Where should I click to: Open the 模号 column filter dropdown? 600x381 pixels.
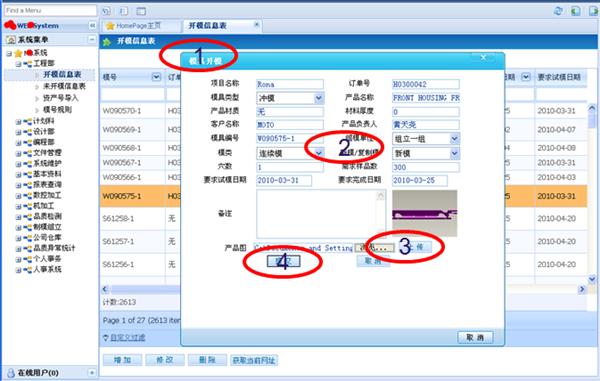tap(156, 77)
